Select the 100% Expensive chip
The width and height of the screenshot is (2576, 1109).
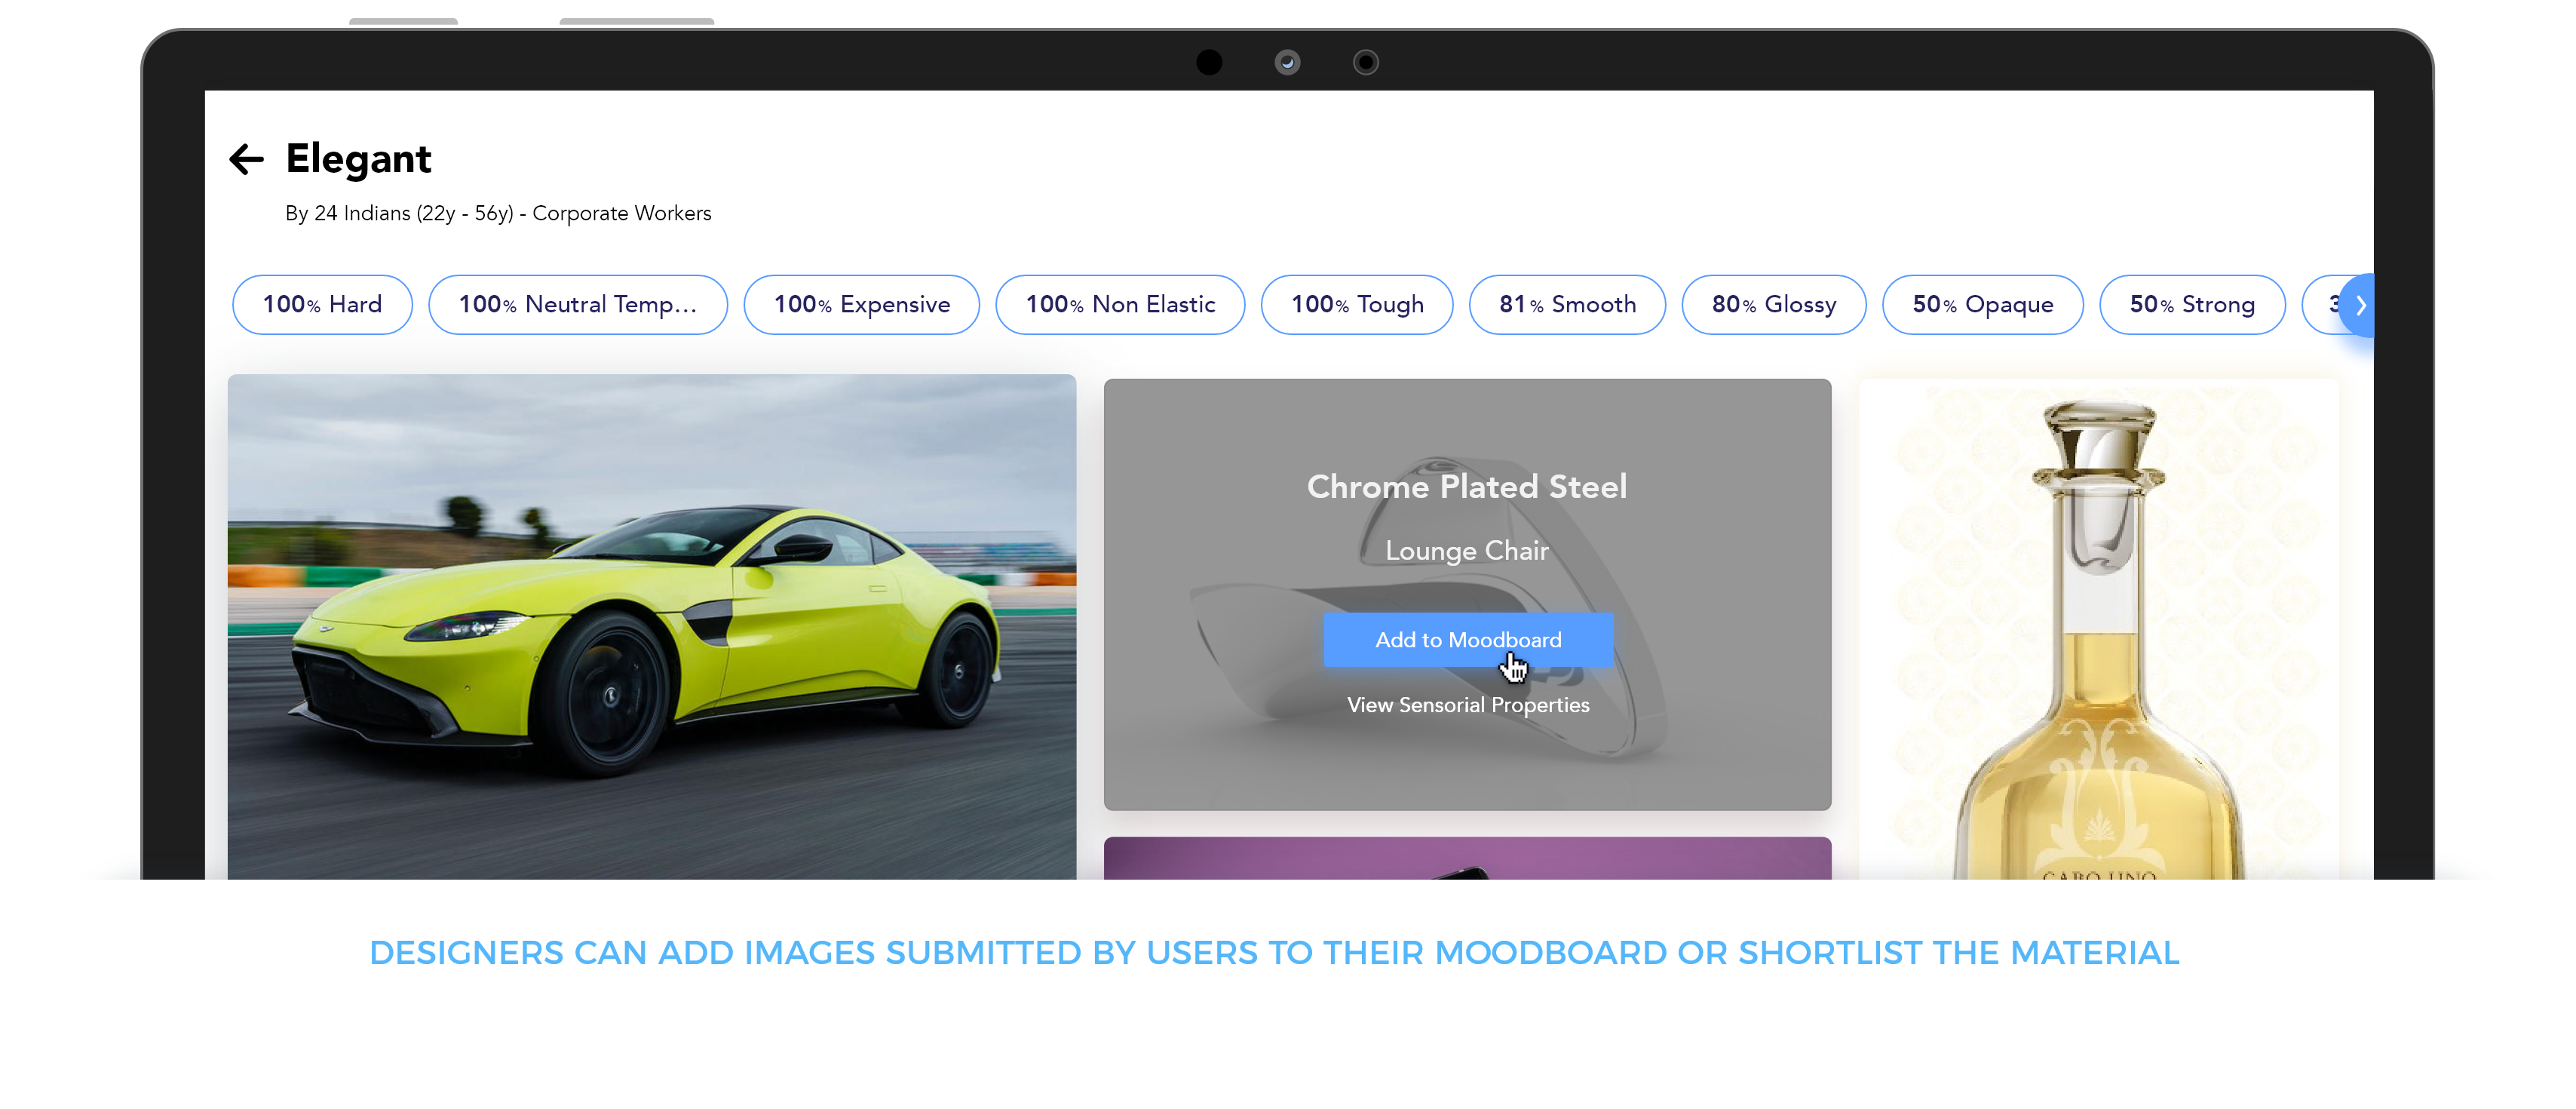861,304
